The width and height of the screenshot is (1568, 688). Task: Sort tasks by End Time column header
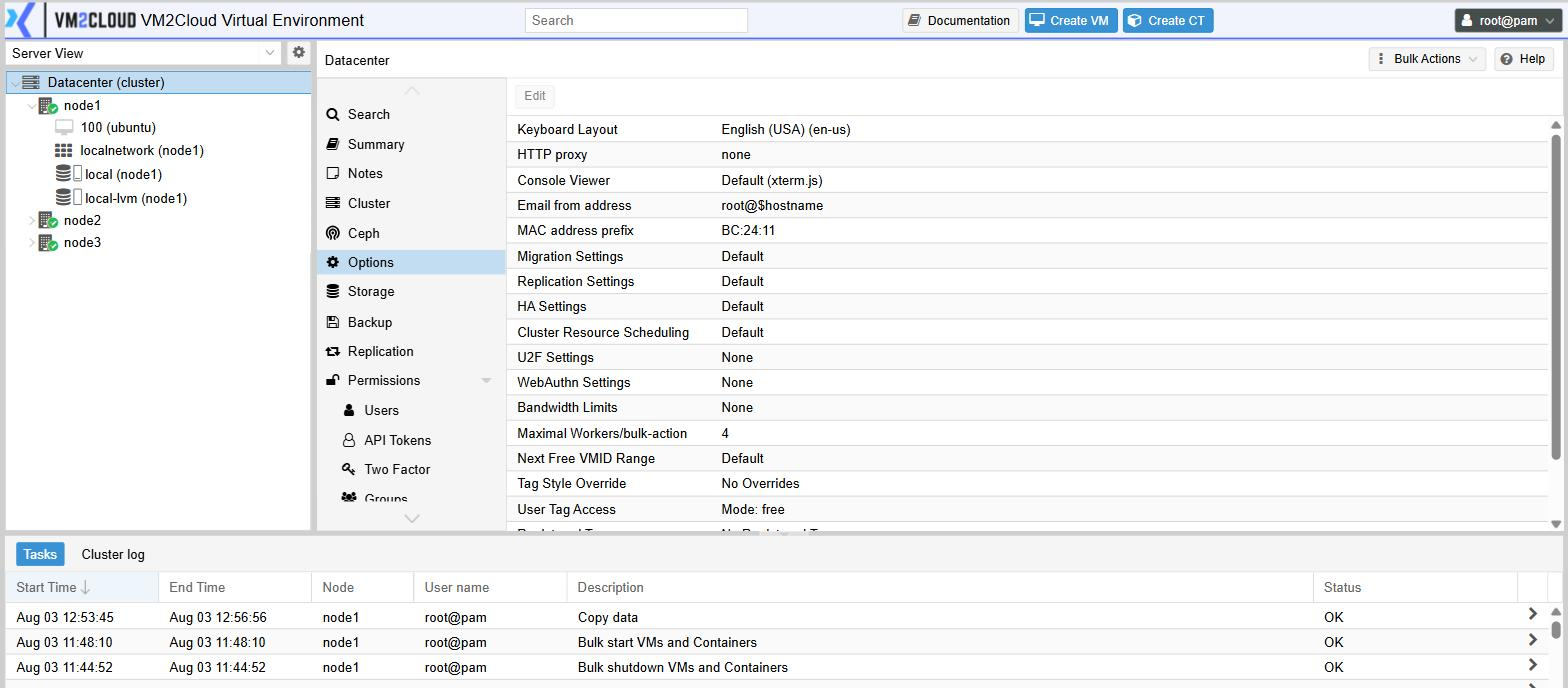pos(235,587)
